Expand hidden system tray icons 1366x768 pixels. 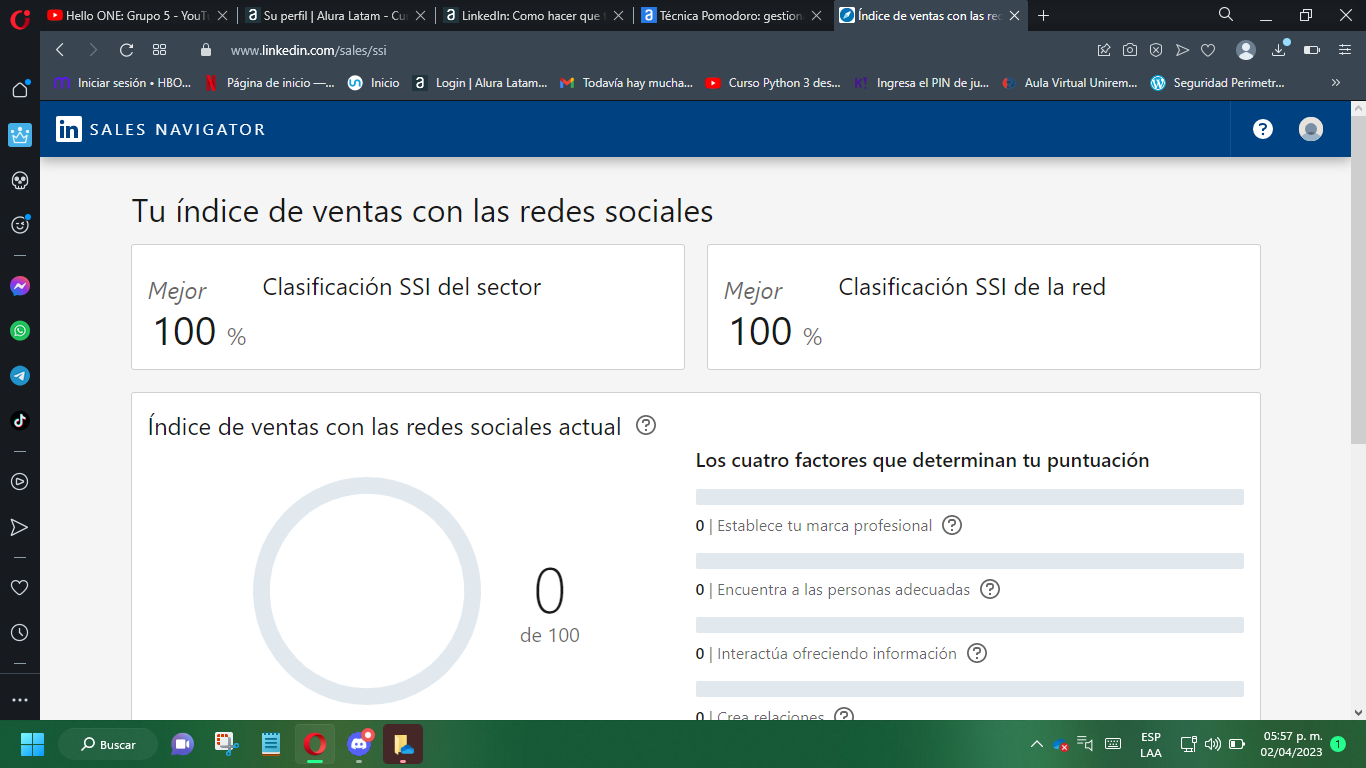pyautogui.click(x=1036, y=744)
